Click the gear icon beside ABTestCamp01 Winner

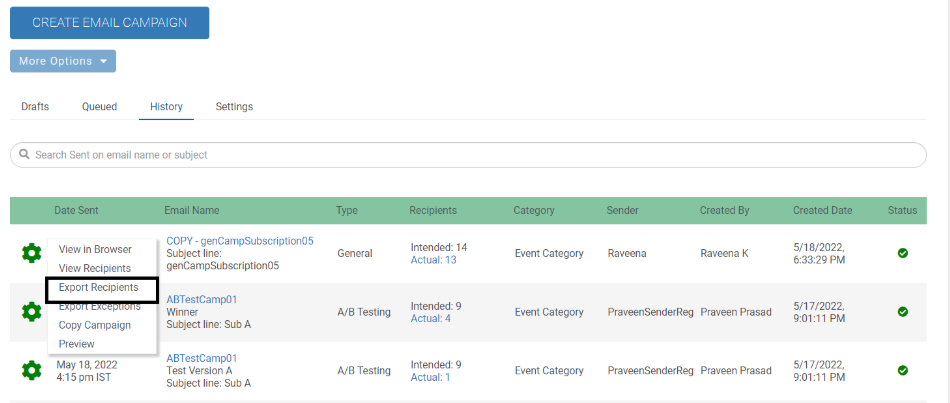click(x=31, y=312)
